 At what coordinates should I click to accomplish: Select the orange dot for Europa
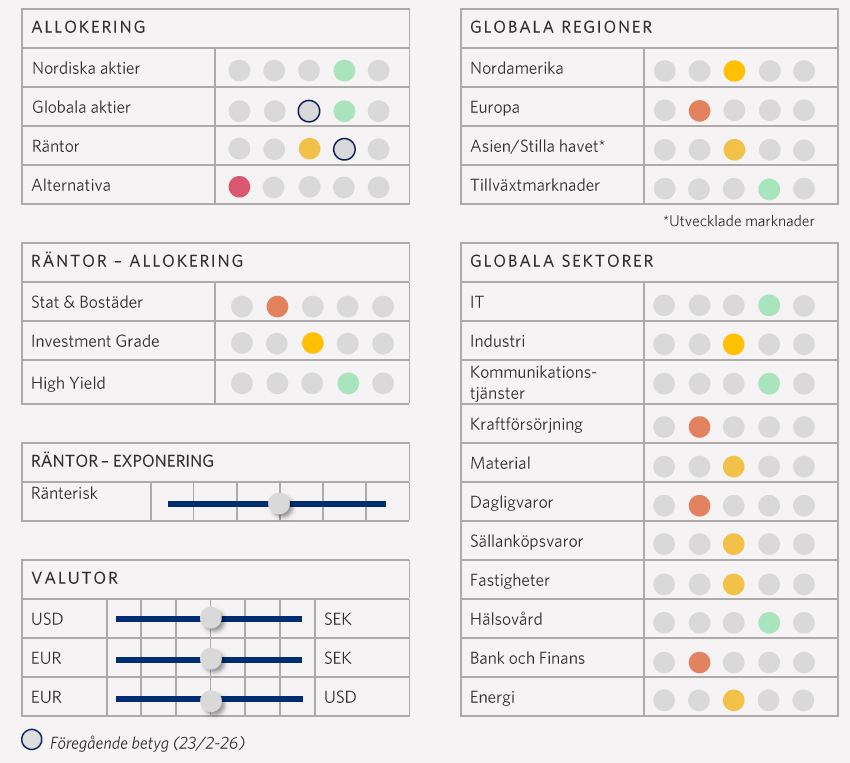click(x=699, y=110)
